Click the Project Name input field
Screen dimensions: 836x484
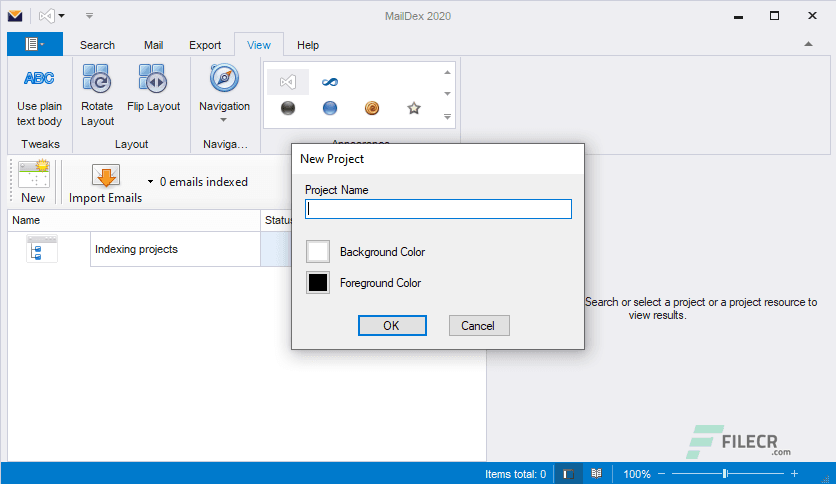(438, 209)
